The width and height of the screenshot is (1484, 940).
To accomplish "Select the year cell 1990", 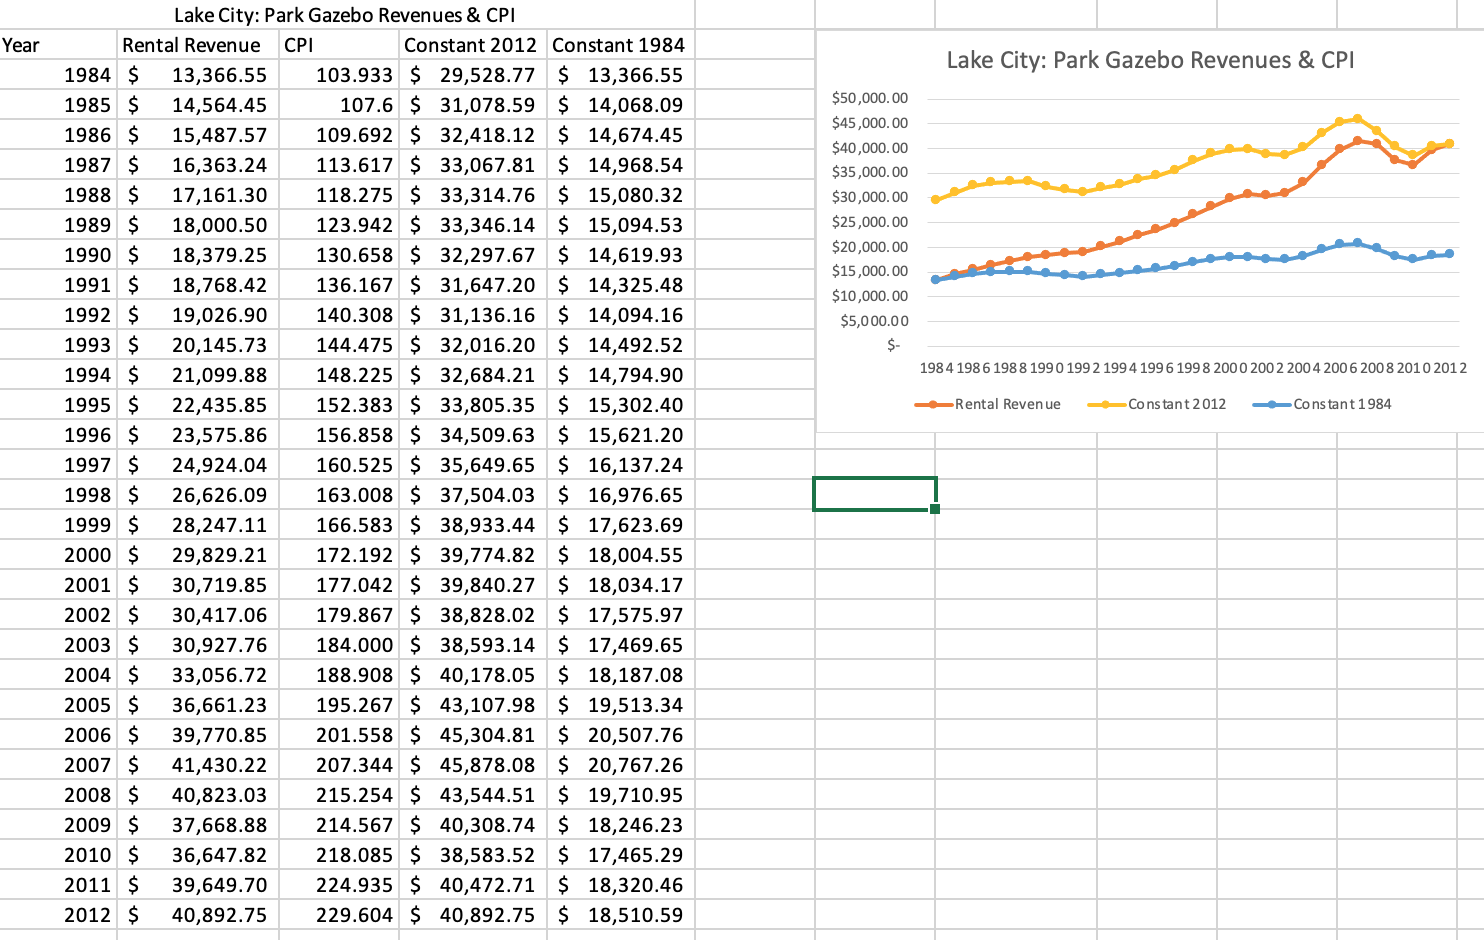I will click(x=58, y=255).
